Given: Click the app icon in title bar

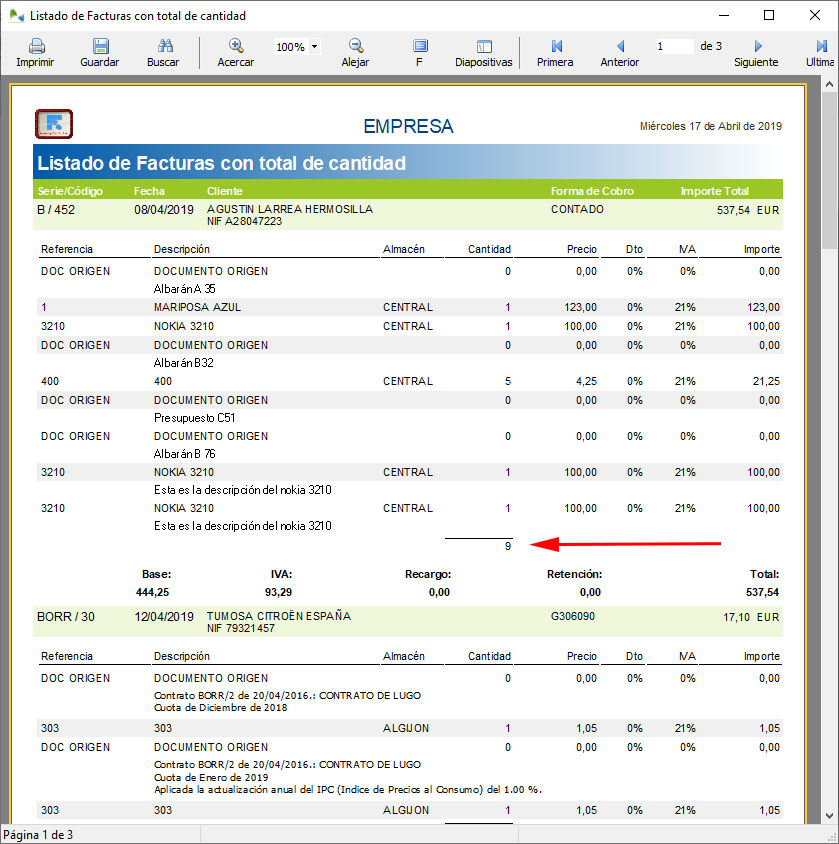Looking at the screenshot, I should point(14,16).
